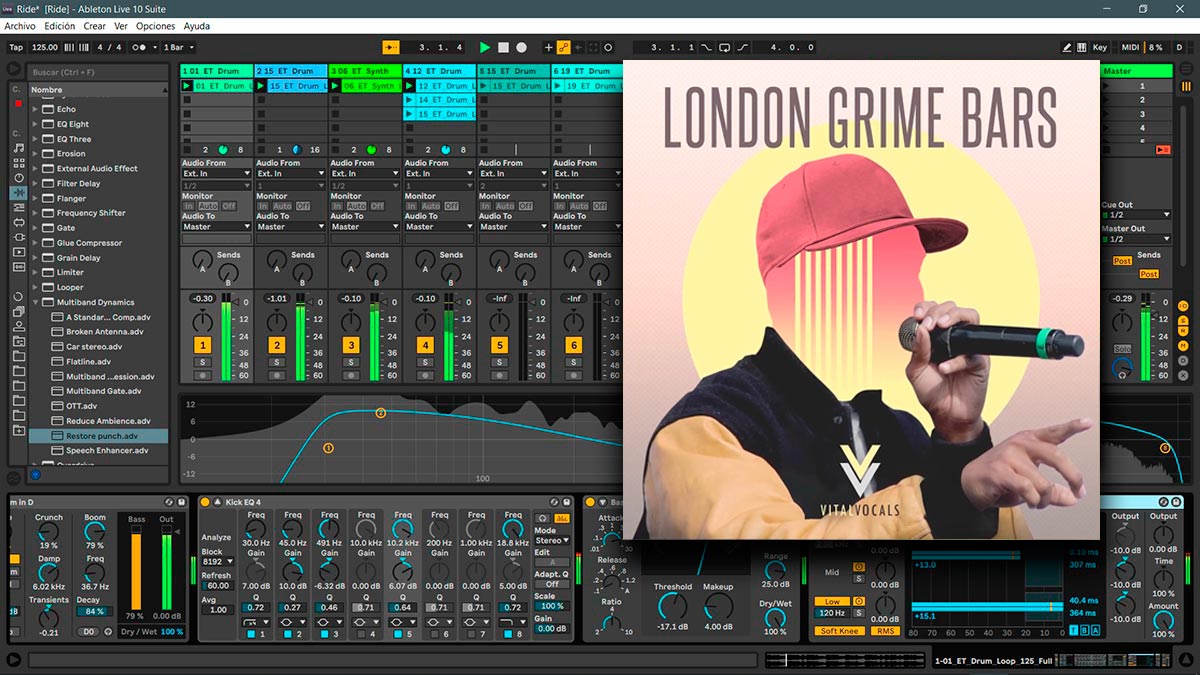Open the EQ Block 8192 dropdown

coord(217,562)
